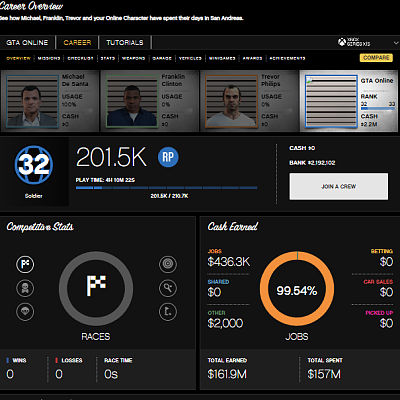The width and height of the screenshot is (400, 400).
Task: Click the GTA Online rank progress bar
Action: click(x=378, y=108)
